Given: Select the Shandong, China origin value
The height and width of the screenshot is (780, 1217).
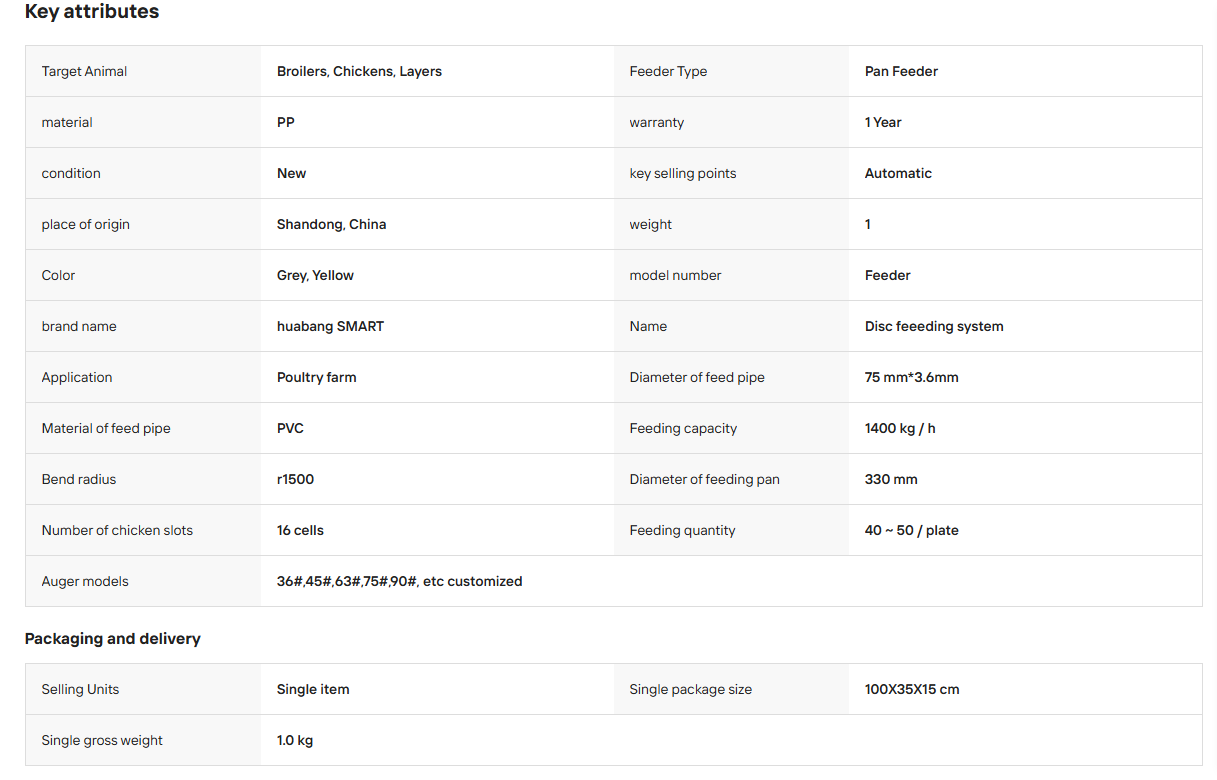Looking at the screenshot, I should (331, 224).
